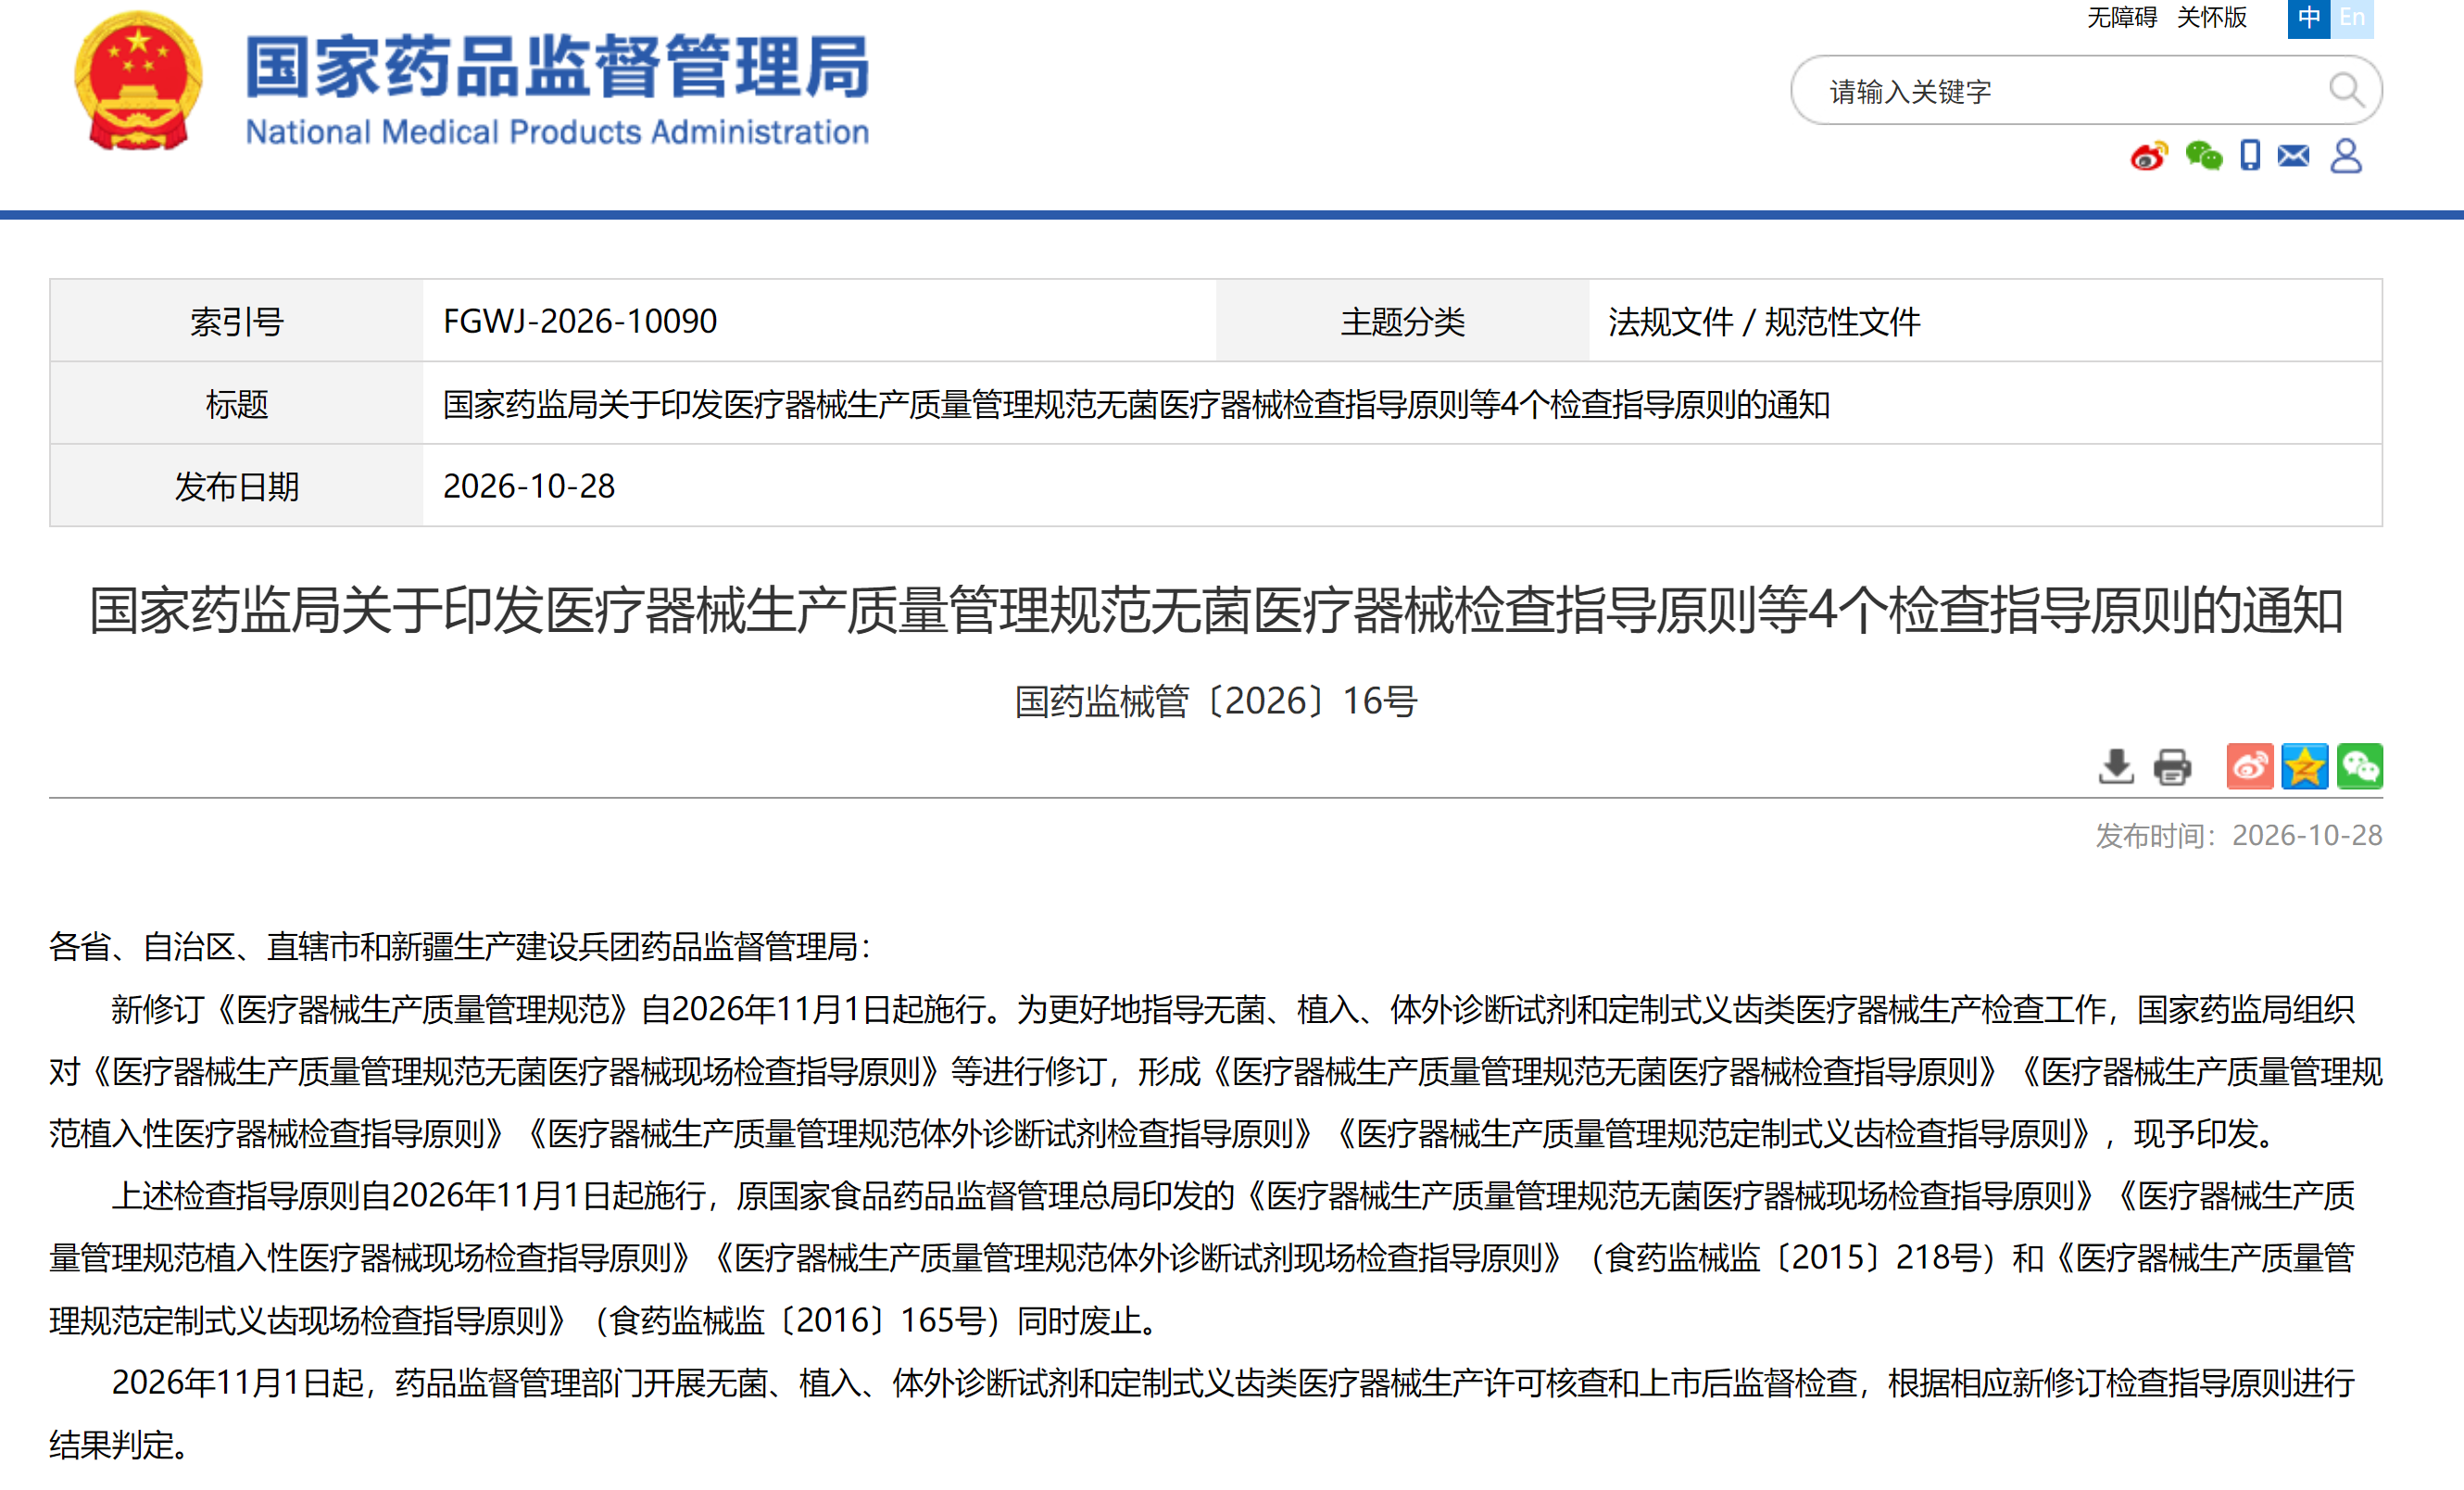2464x1490 pixels.
Task: Open the mobile phone icon in the header
Action: 2250,155
